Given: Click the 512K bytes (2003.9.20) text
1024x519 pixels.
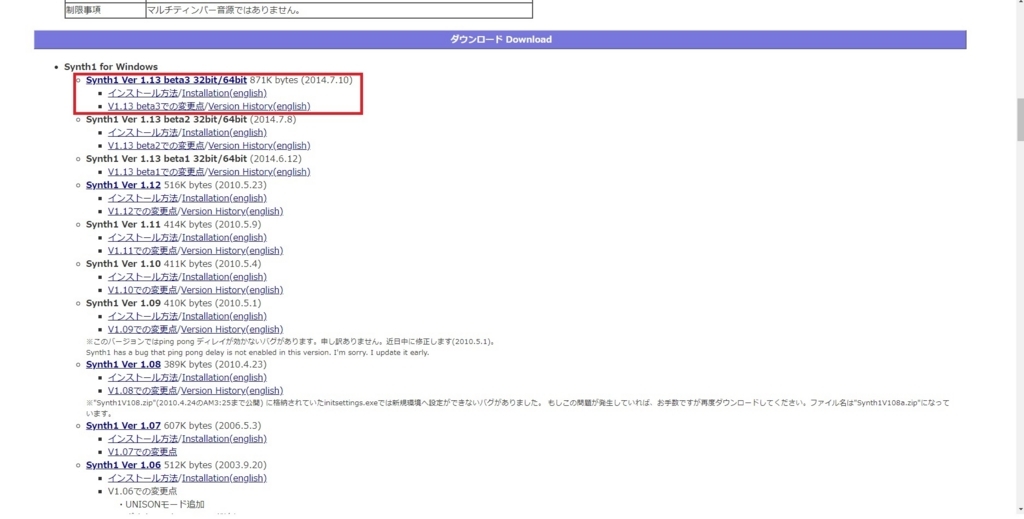Looking at the screenshot, I should coord(215,465).
